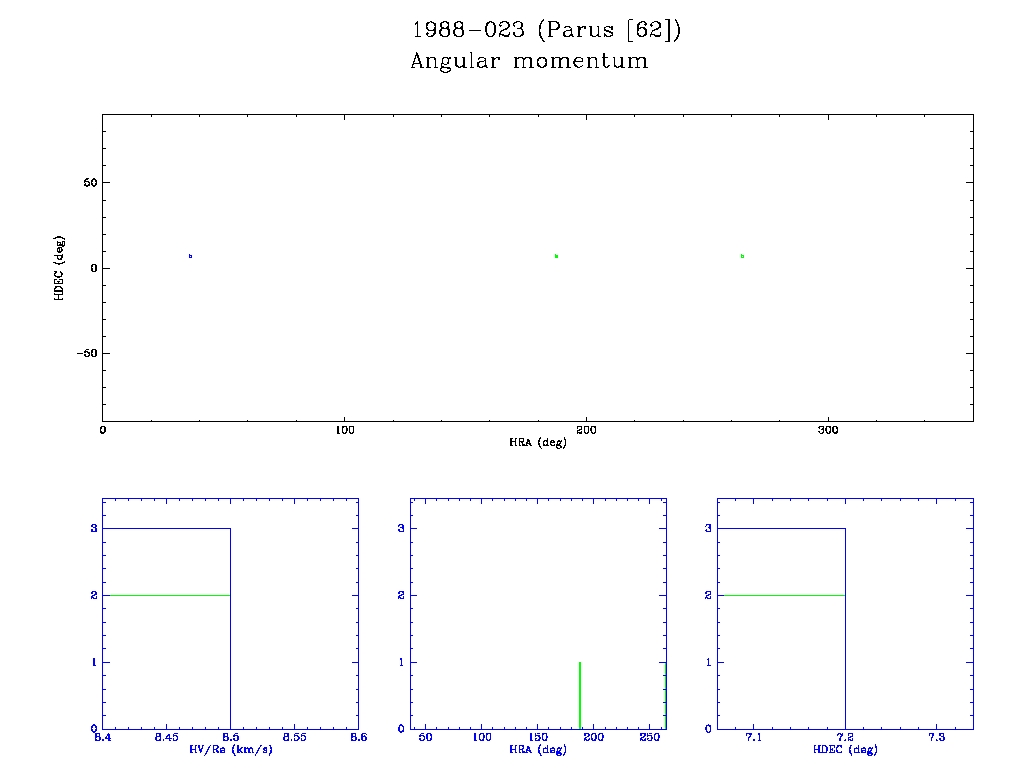This screenshot has width=1024, height=768.
Task: Click the HDEC (deg) label under the right histogram
Action: click(x=845, y=749)
